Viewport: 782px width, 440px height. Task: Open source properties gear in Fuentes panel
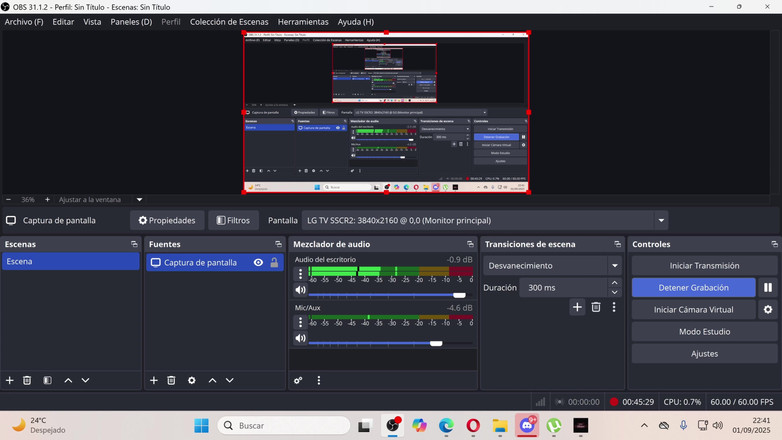coord(192,380)
